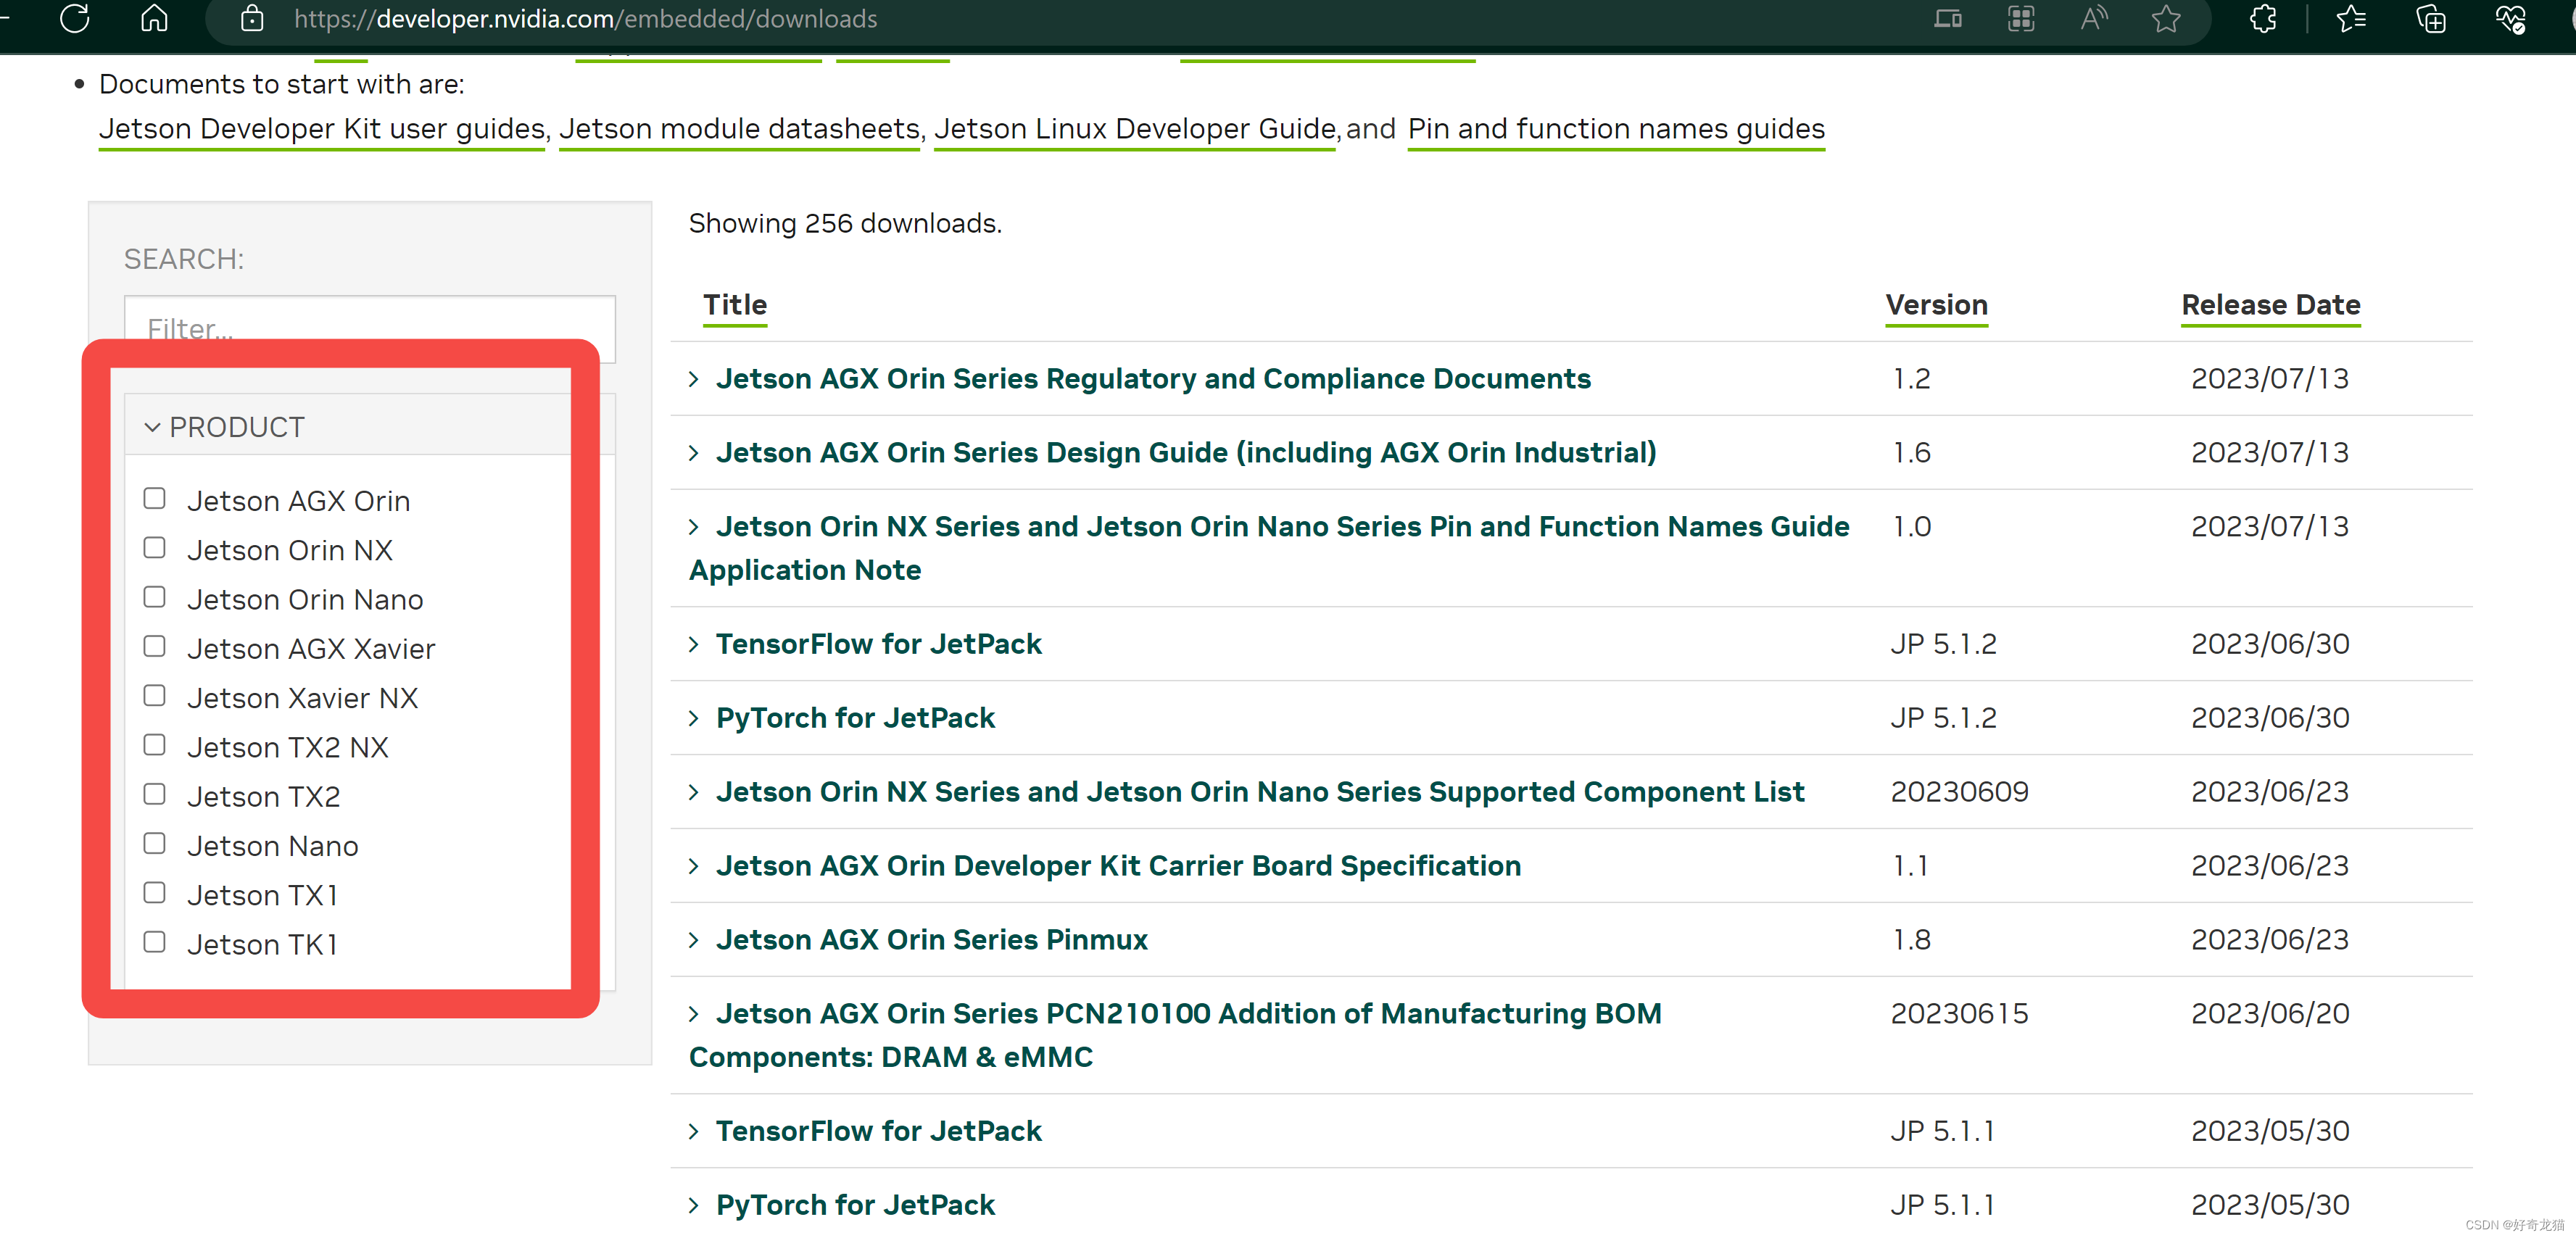Open Browser essentials heart icon
This screenshot has width=2576, height=1238.
click(x=2510, y=19)
